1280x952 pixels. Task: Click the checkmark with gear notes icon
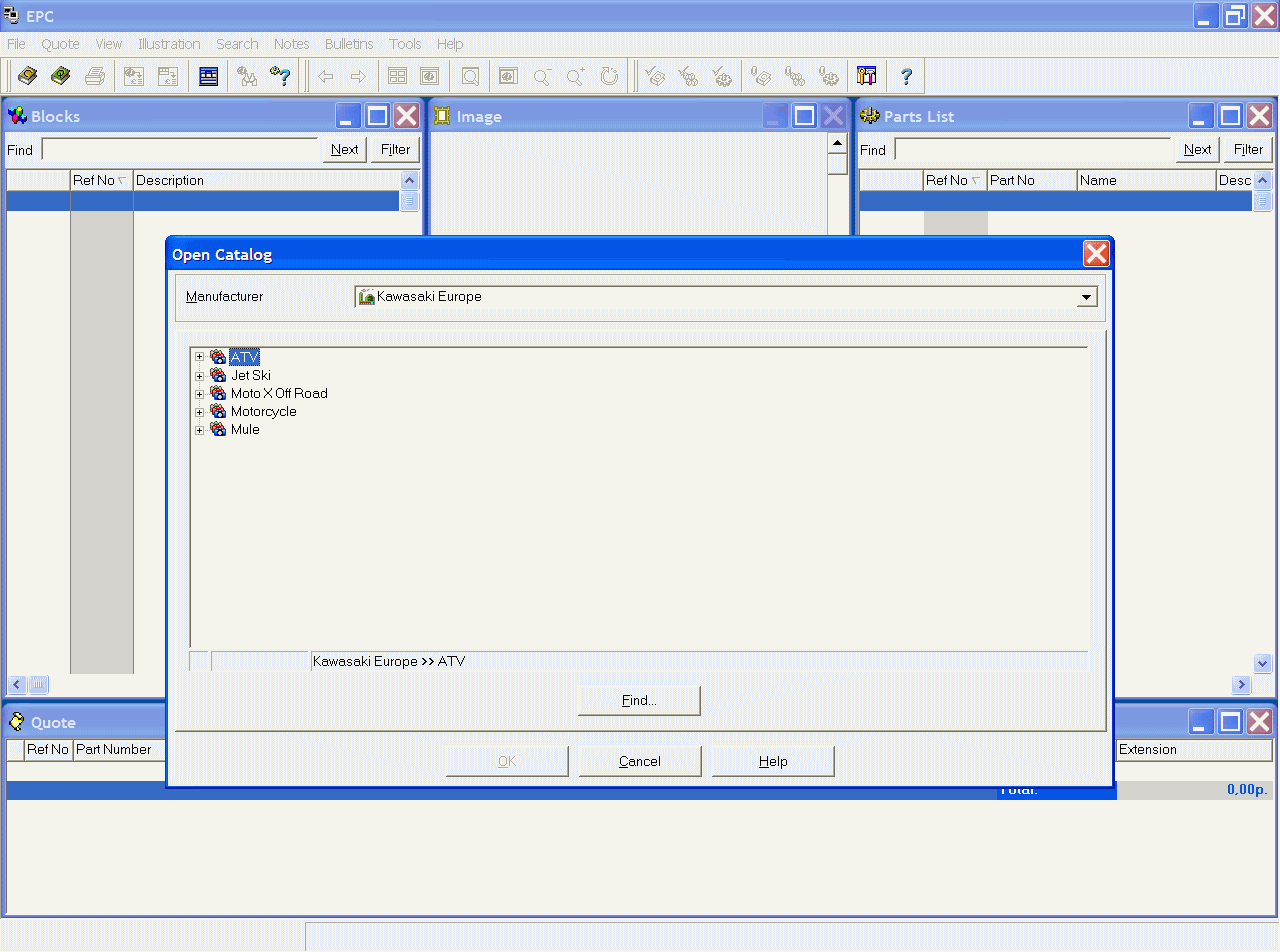(x=721, y=76)
